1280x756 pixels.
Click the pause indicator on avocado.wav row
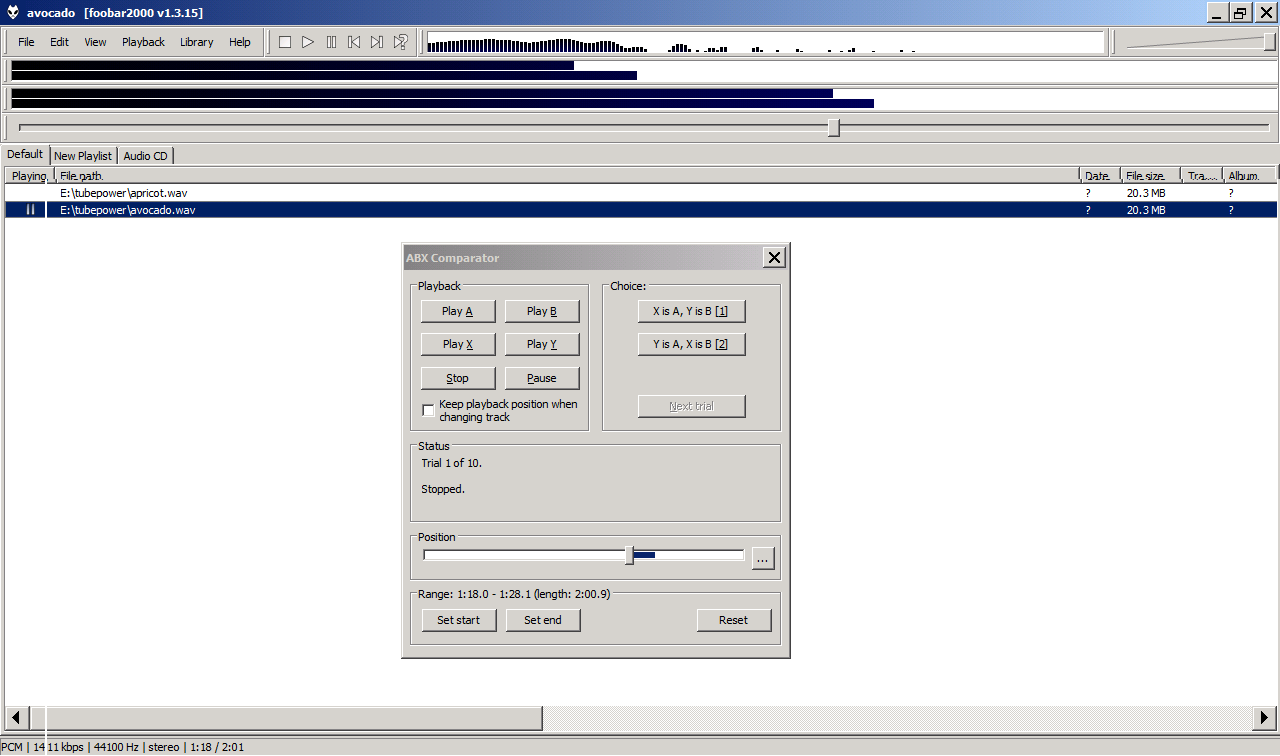click(x=30, y=210)
